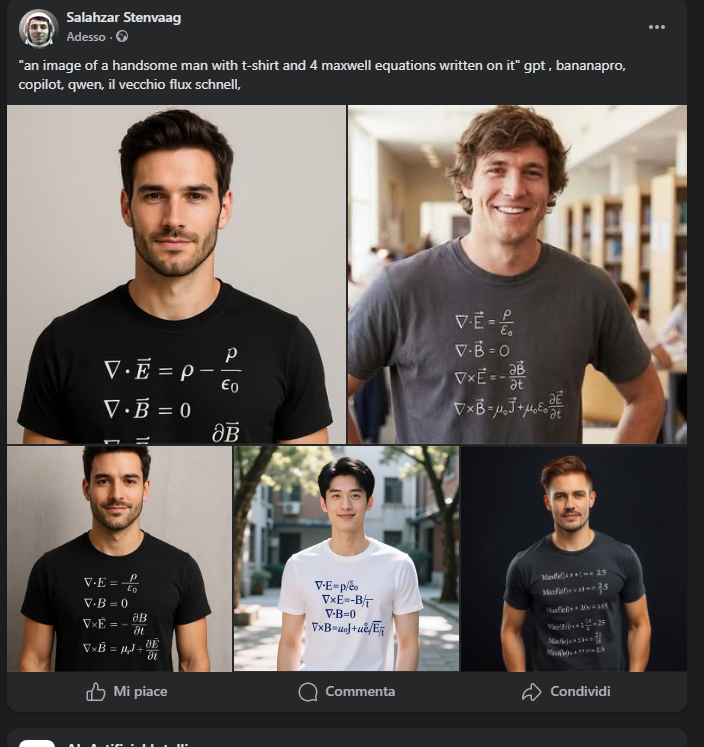The height and width of the screenshot is (747, 704).
Task: Open the small photo with the black t-shirt and four equations
Action: click(120, 558)
